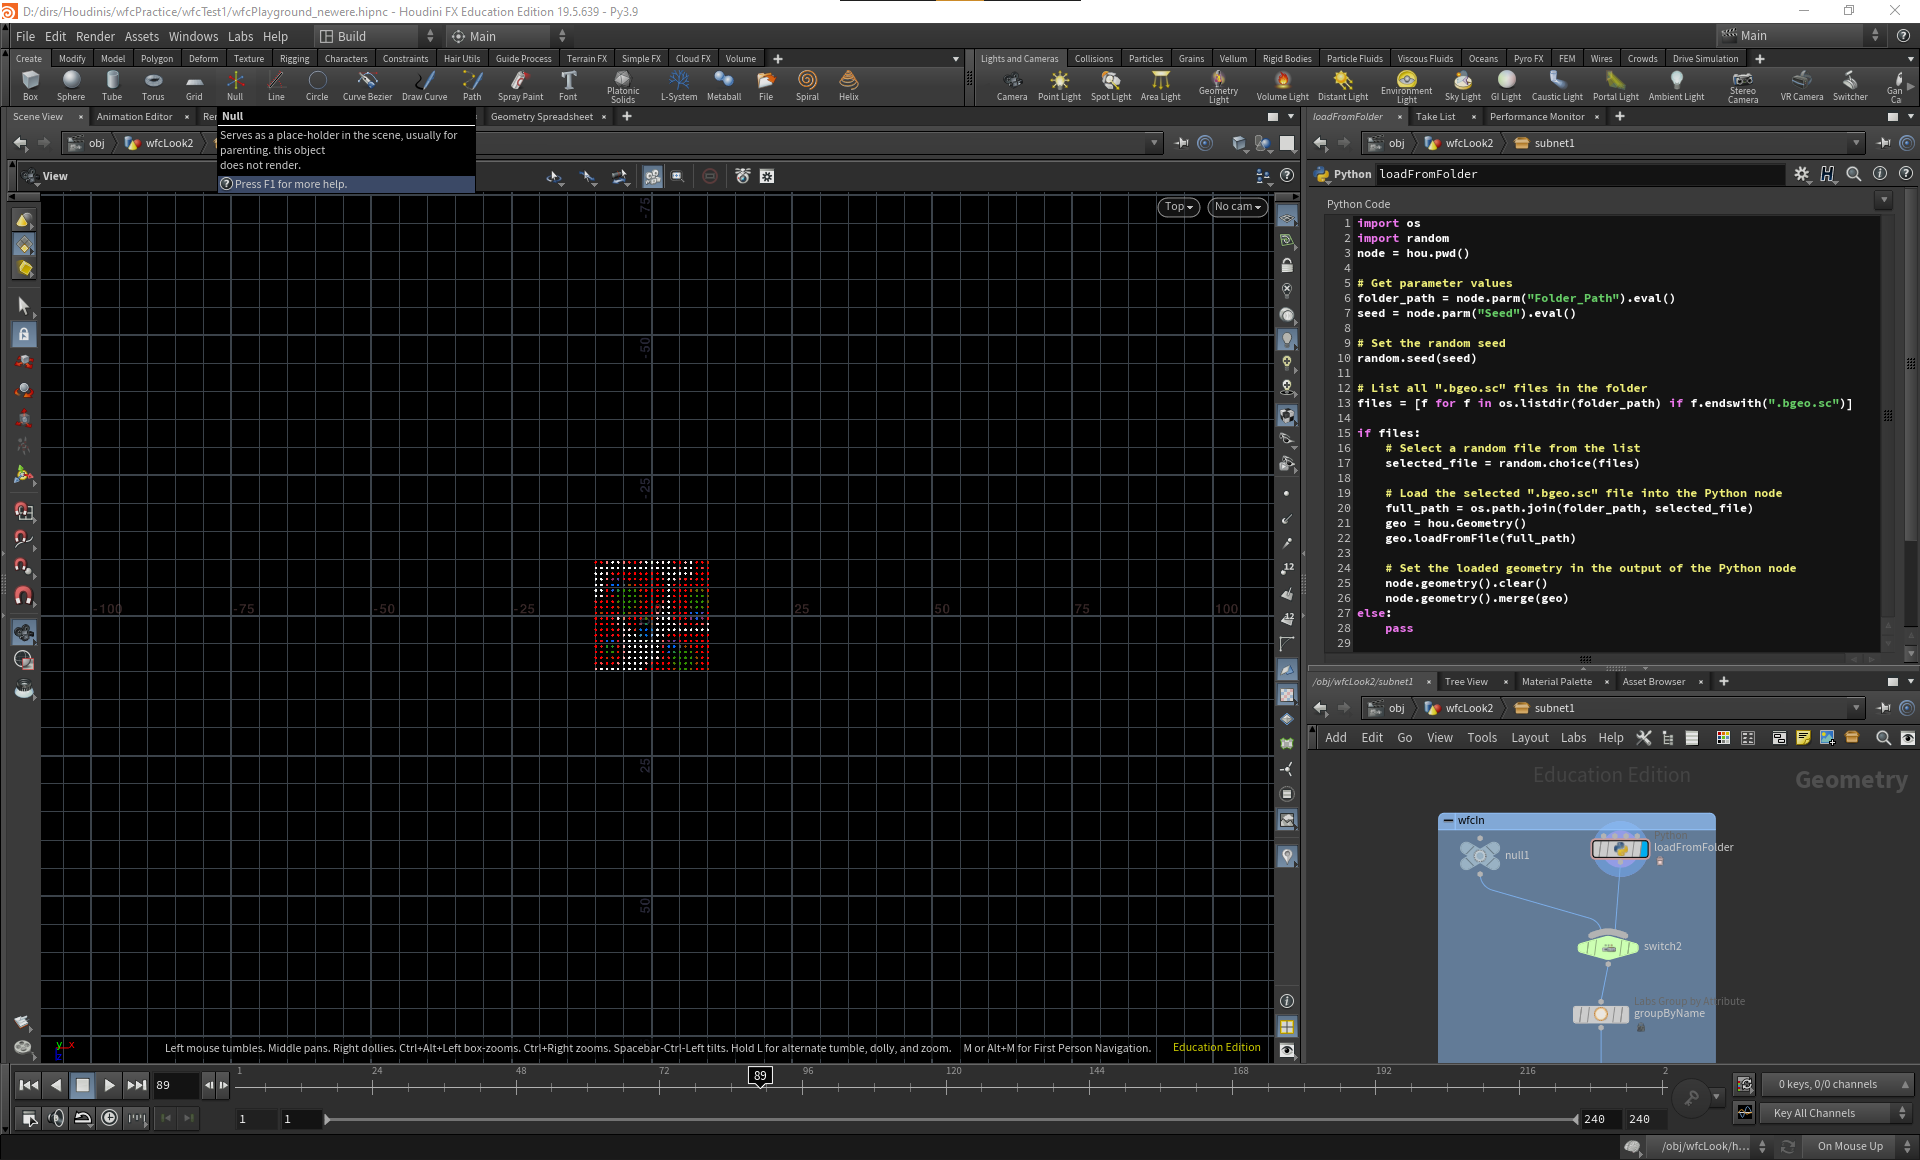Toggle the viewport lock icon
Screen dimensions: 1920x1160
coord(1287,265)
